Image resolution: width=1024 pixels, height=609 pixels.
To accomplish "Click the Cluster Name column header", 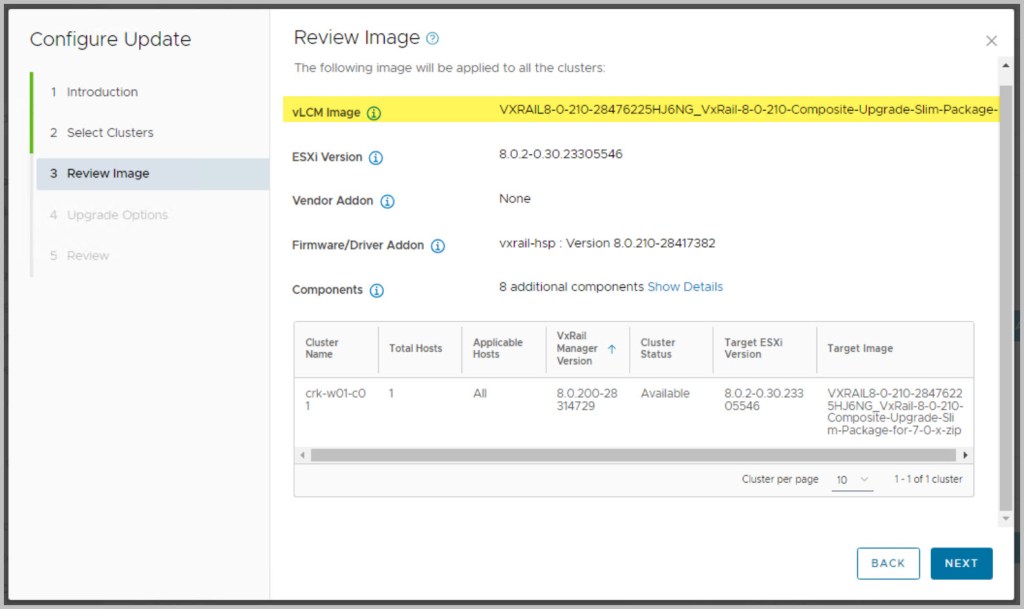I will [x=322, y=349].
